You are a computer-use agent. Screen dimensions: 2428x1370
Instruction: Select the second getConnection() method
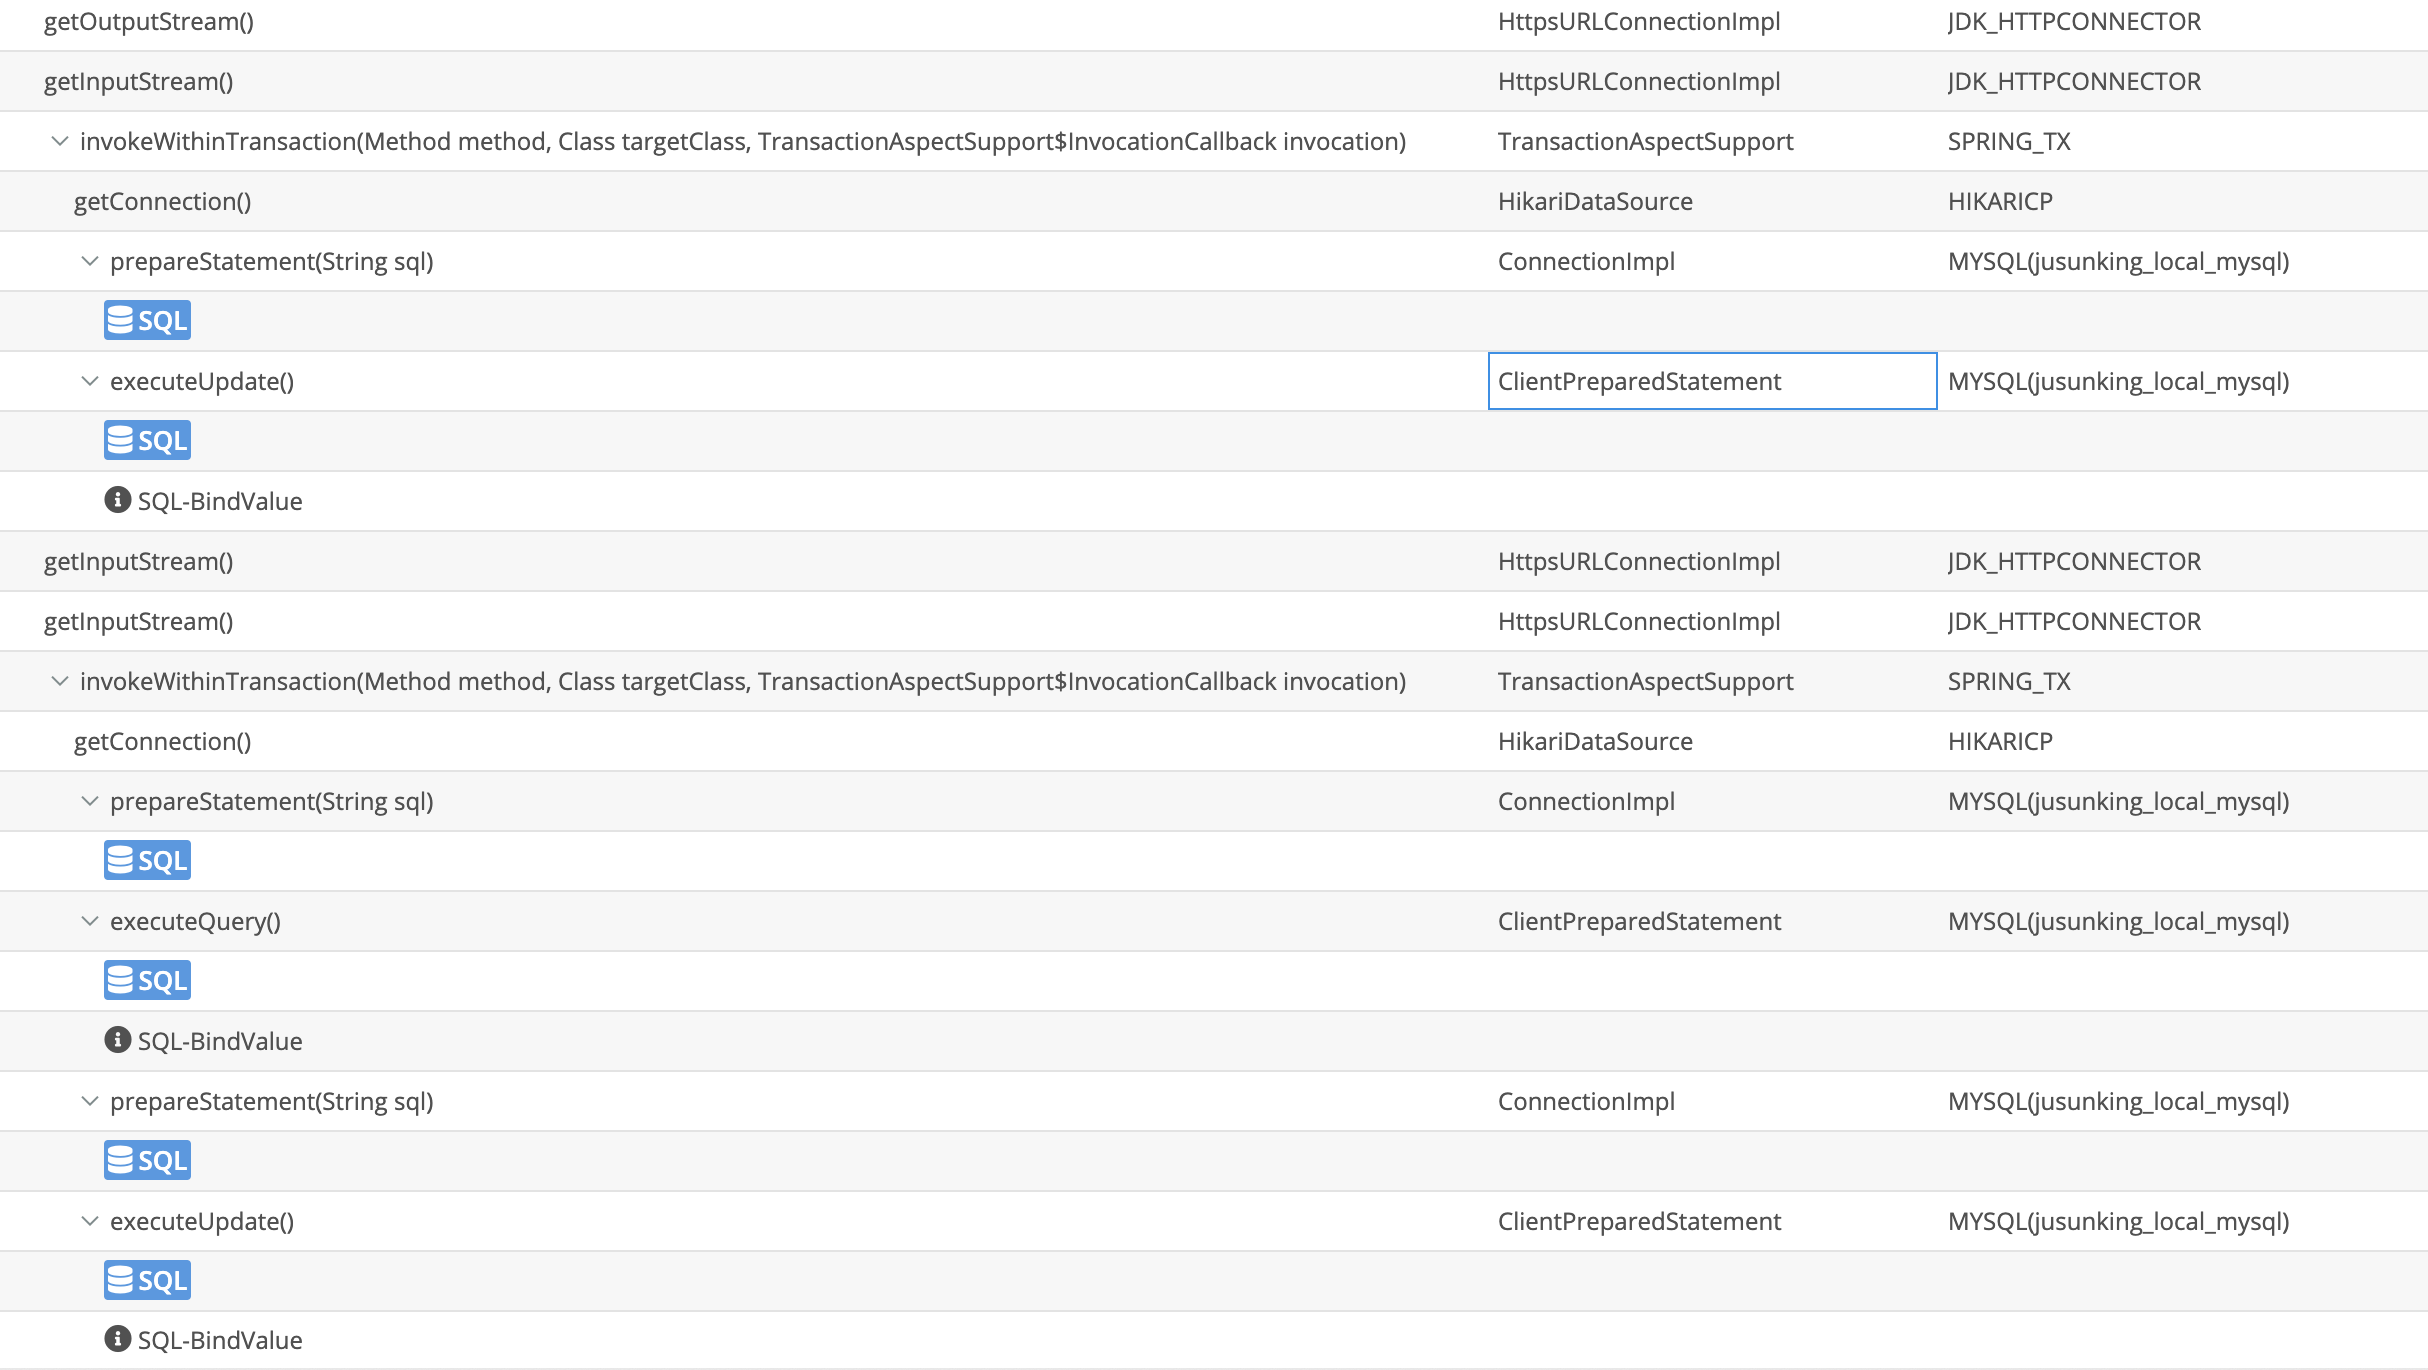[x=163, y=741]
